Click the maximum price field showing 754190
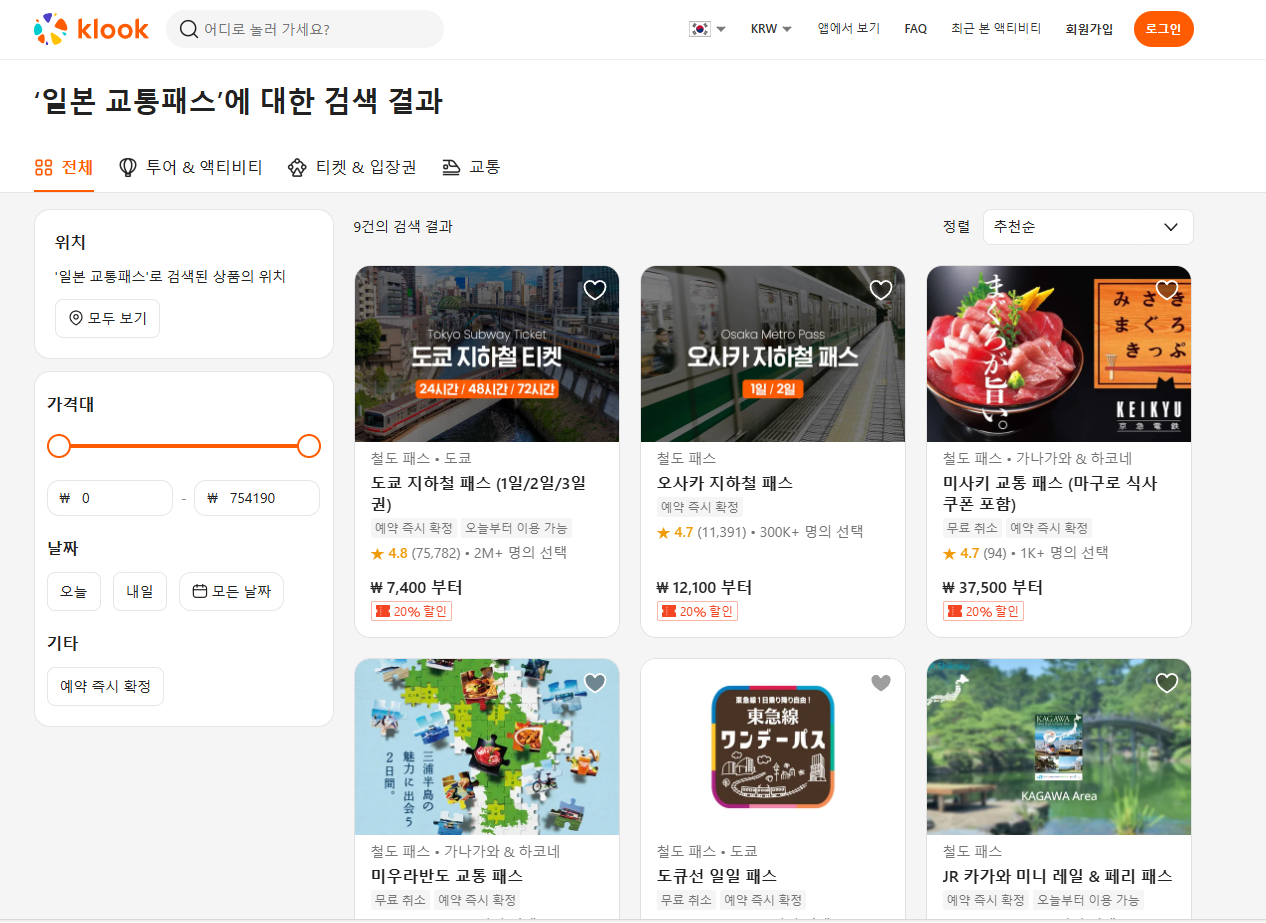1266x923 pixels. [257, 498]
